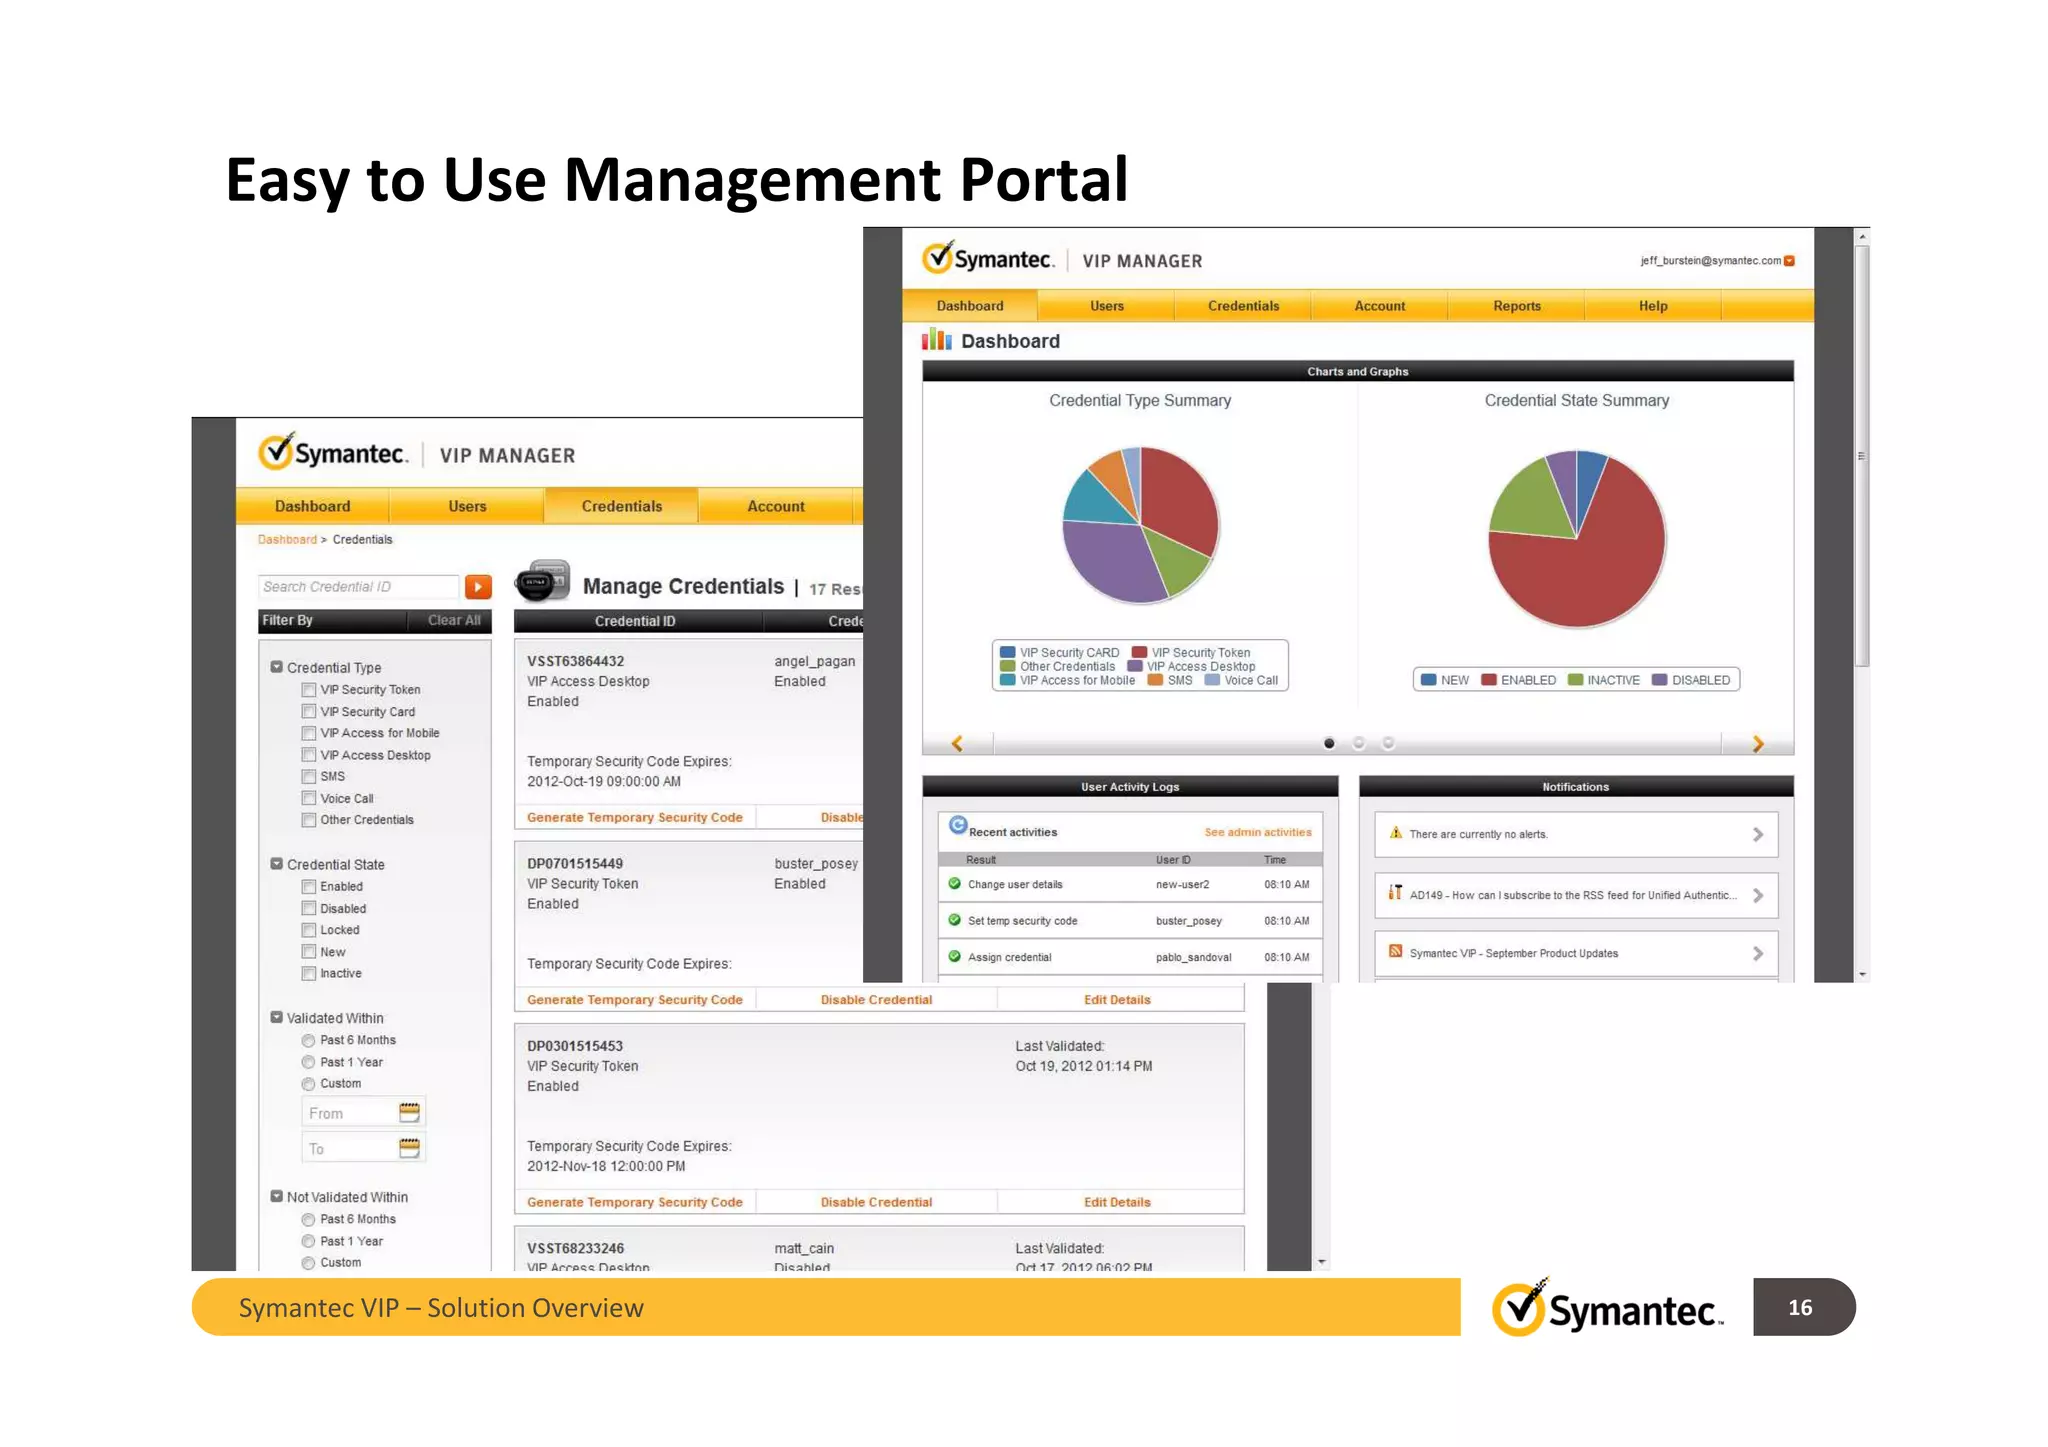Screen dimensions: 2048x1447
Task: Click the right carousel arrow under charts
Action: (1758, 743)
